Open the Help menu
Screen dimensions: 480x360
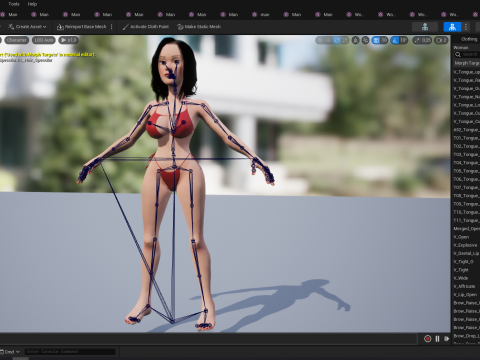(32, 4)
